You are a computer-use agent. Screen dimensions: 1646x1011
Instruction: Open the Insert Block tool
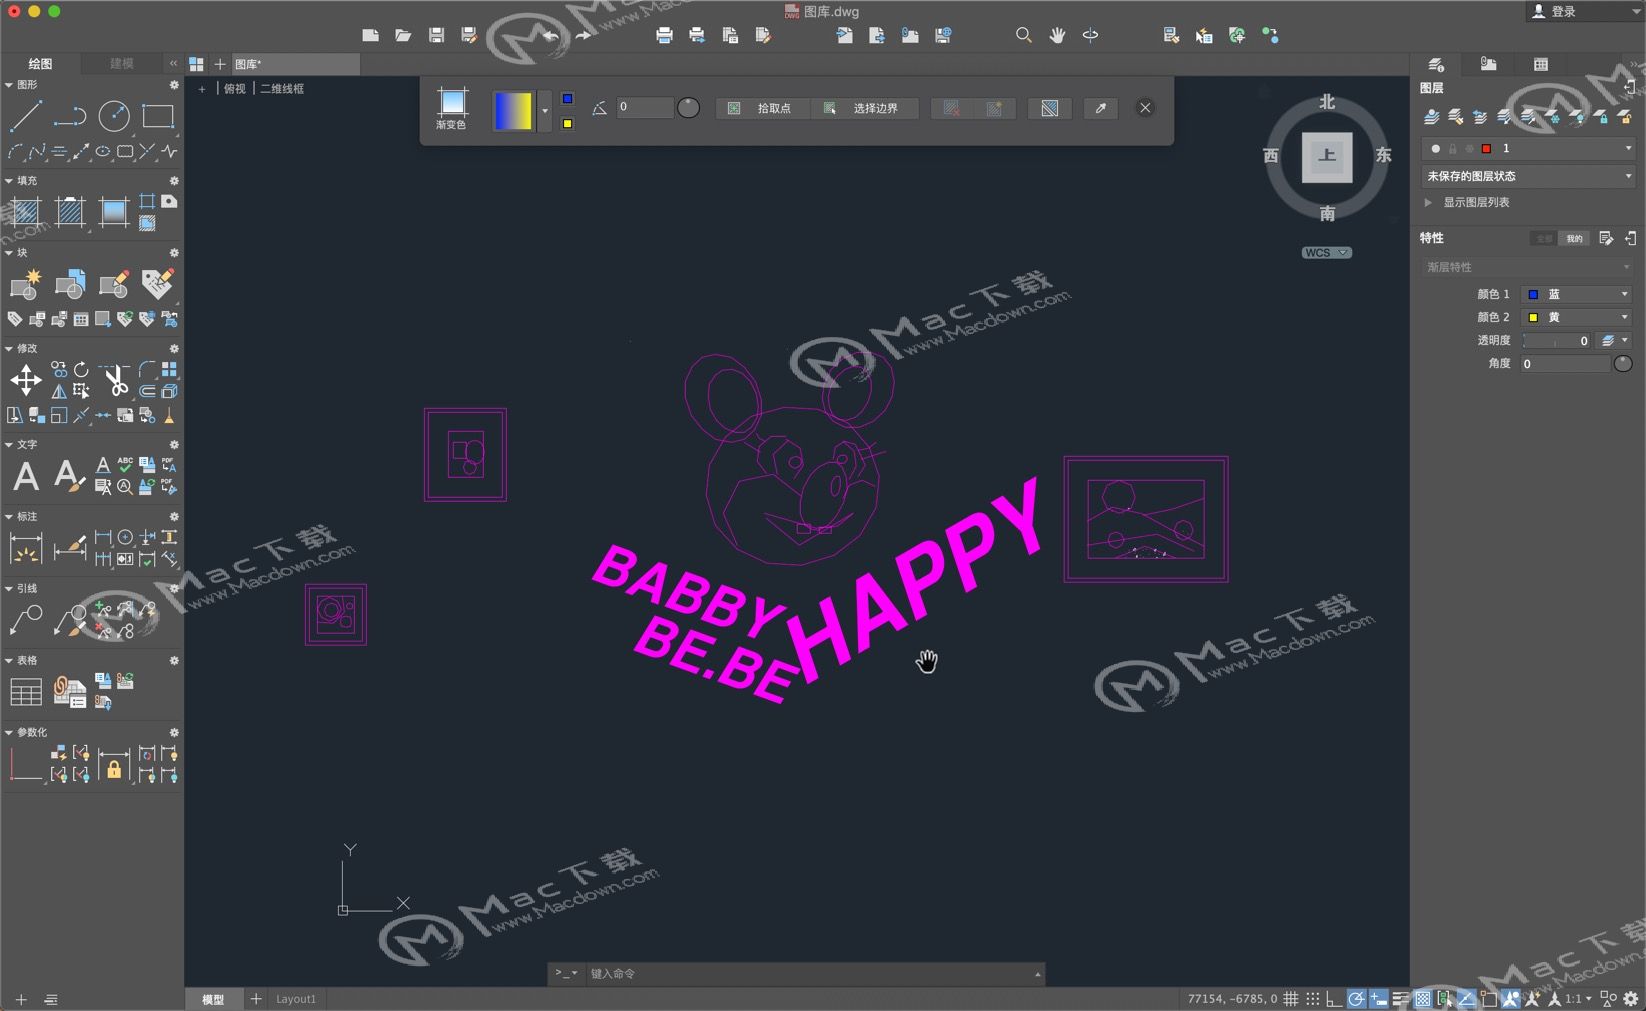pos(69,285)
